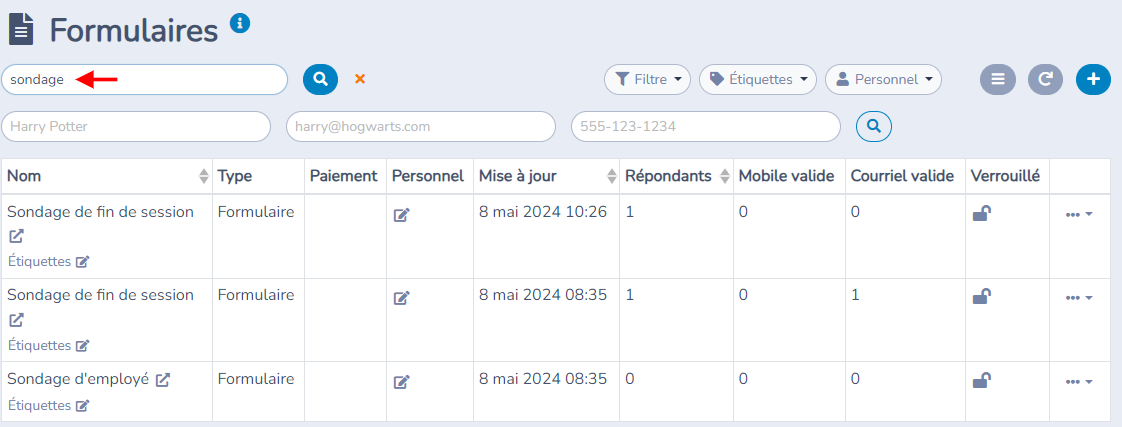This screenshot has width=1122, height=427.
Task: Toggle lock on row with Courriel valide 1
Action: [982, 297]
